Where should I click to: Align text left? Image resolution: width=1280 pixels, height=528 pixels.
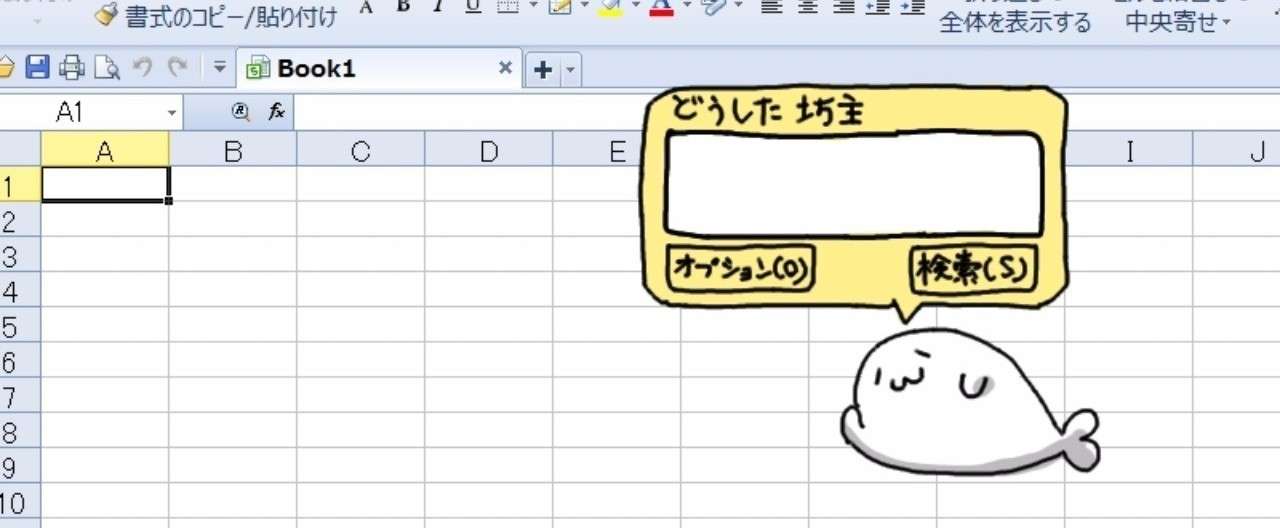[x=770, y=6]
